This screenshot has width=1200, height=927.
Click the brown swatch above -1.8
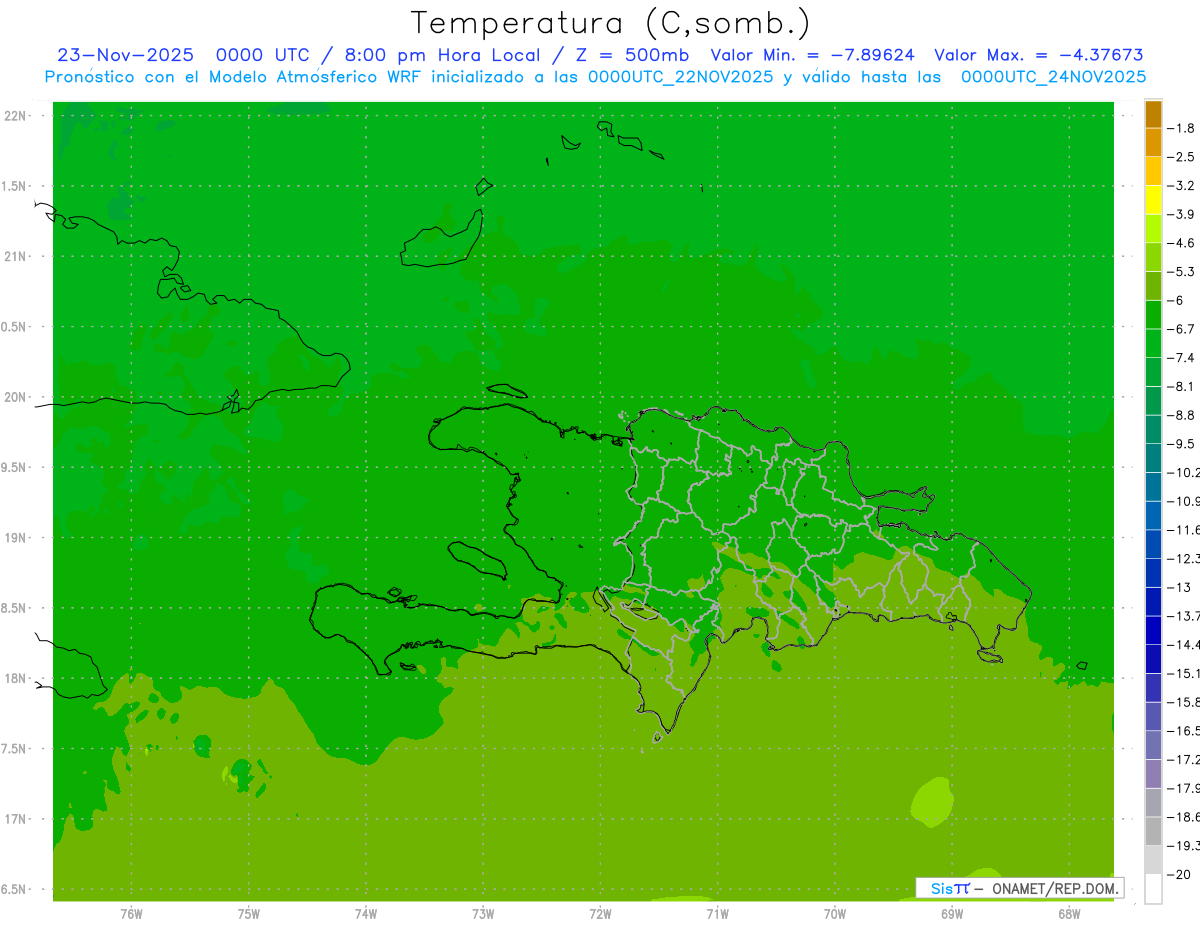point(1153,114)
